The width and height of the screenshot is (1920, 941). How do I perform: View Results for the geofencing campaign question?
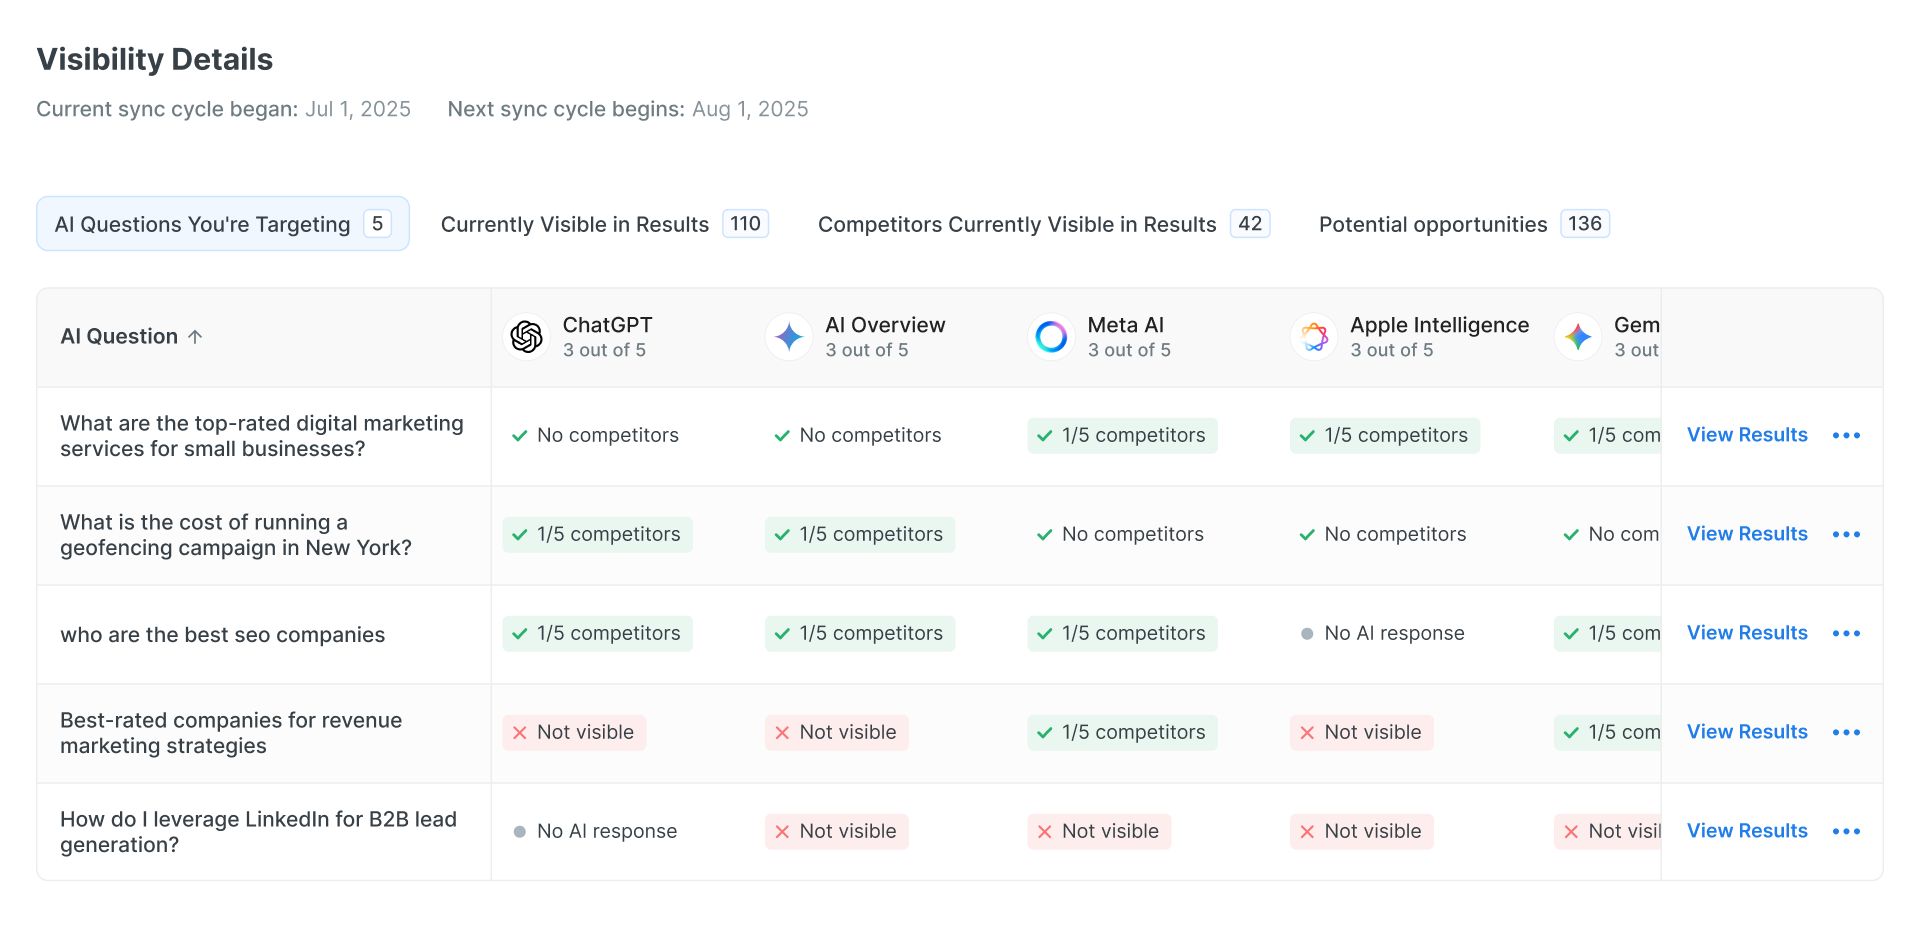pos(1747,533)
